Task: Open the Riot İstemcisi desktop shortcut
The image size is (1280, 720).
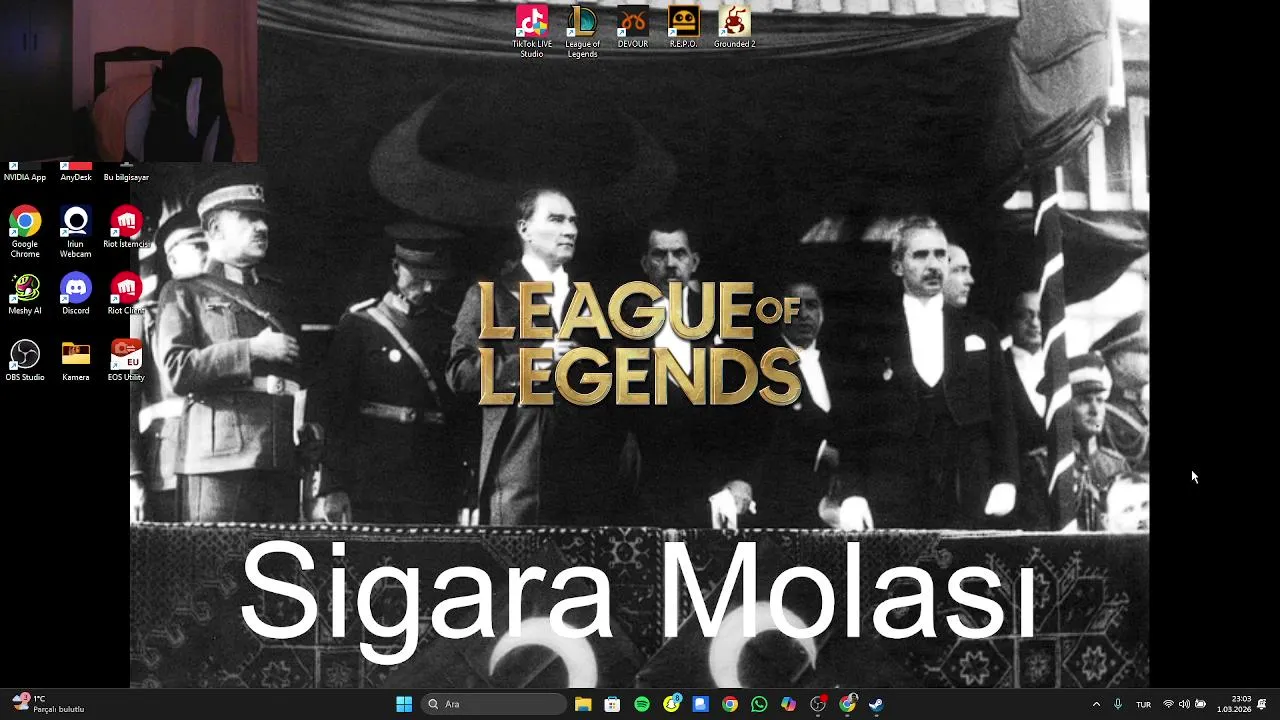Action: [126, 228]
